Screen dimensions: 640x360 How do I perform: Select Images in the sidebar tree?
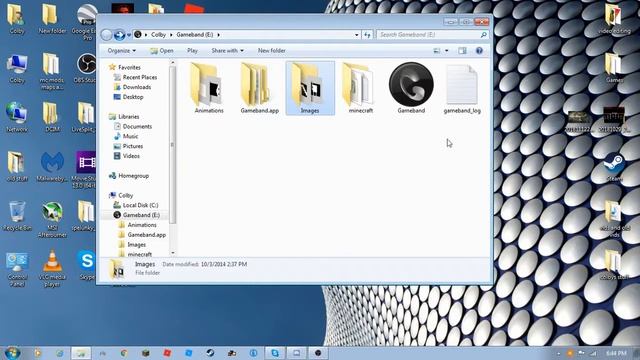(136, 244)
